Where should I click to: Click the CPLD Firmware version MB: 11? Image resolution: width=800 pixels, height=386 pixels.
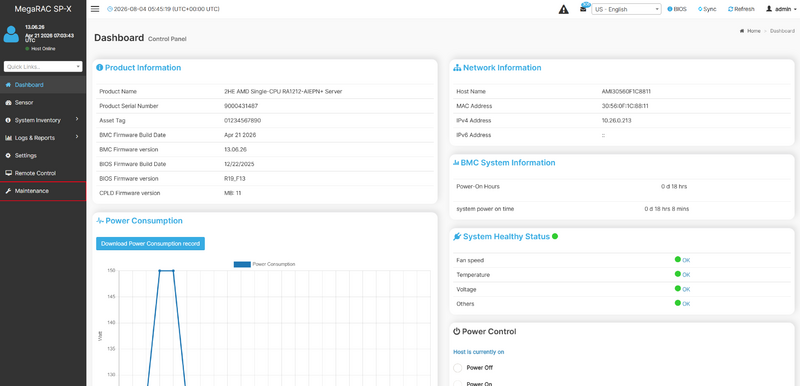[x=233, y=193]
